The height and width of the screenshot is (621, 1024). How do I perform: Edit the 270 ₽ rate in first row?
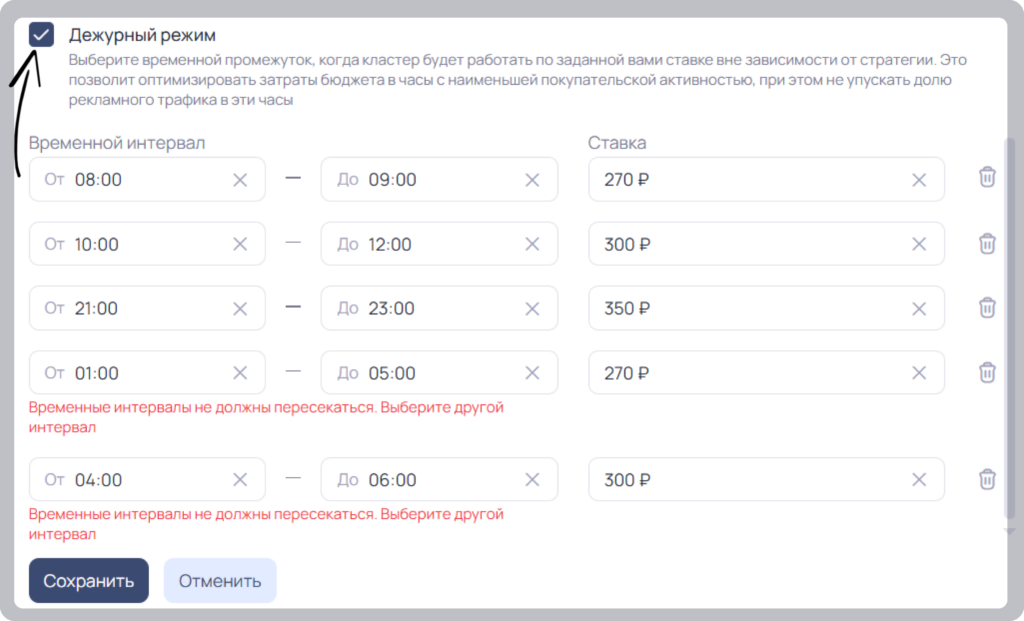pos(766,180)
